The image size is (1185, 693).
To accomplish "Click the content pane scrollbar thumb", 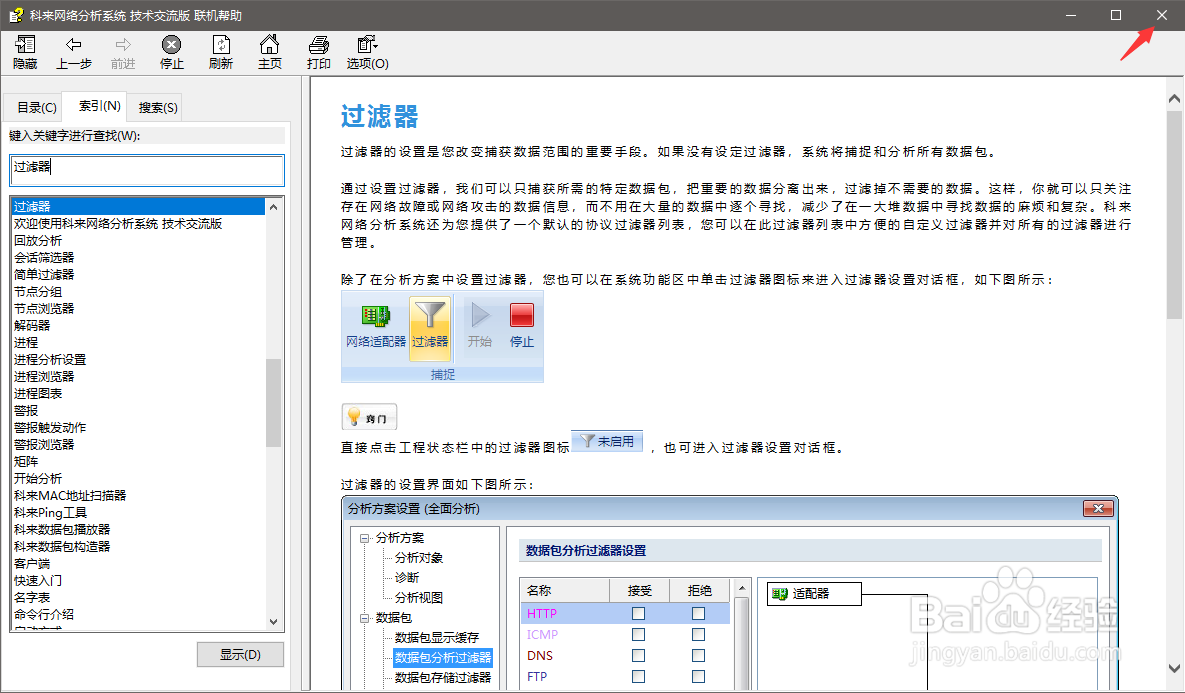I will pyautogui.click(x=1174, y=215).
